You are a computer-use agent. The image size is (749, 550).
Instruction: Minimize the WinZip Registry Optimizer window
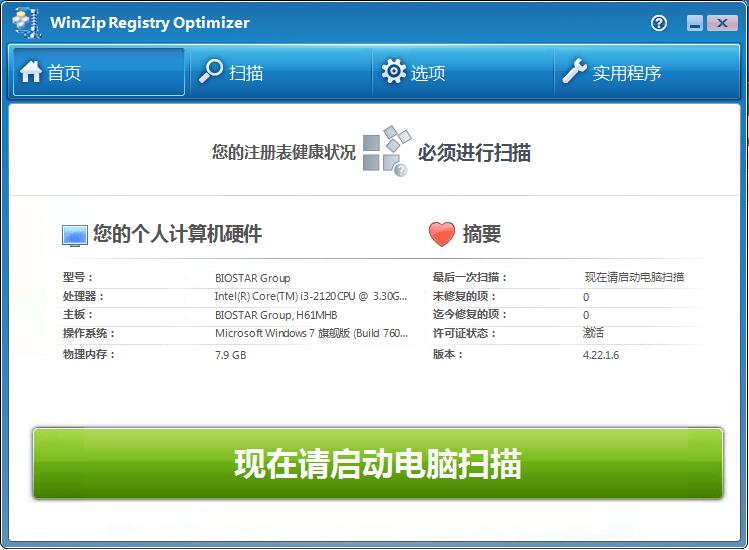point(695,23)
